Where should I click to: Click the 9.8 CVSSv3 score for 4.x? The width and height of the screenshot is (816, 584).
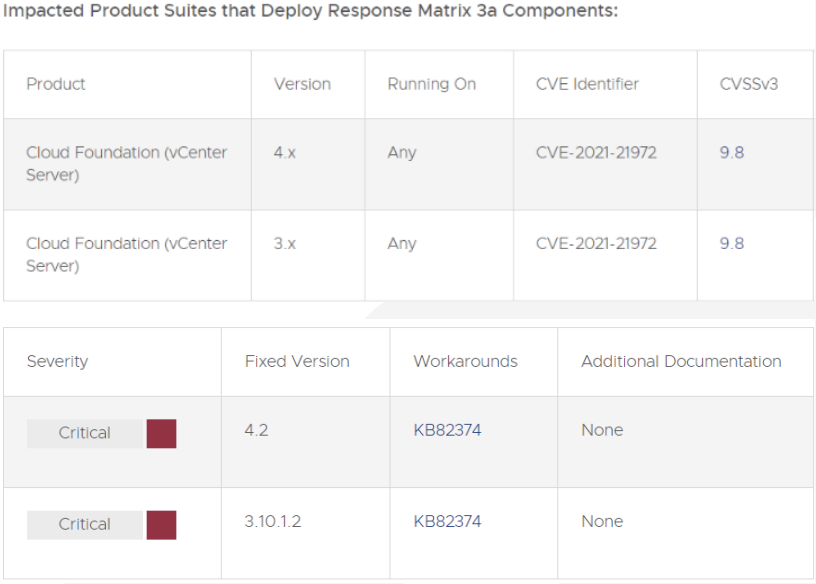point(732,153)
